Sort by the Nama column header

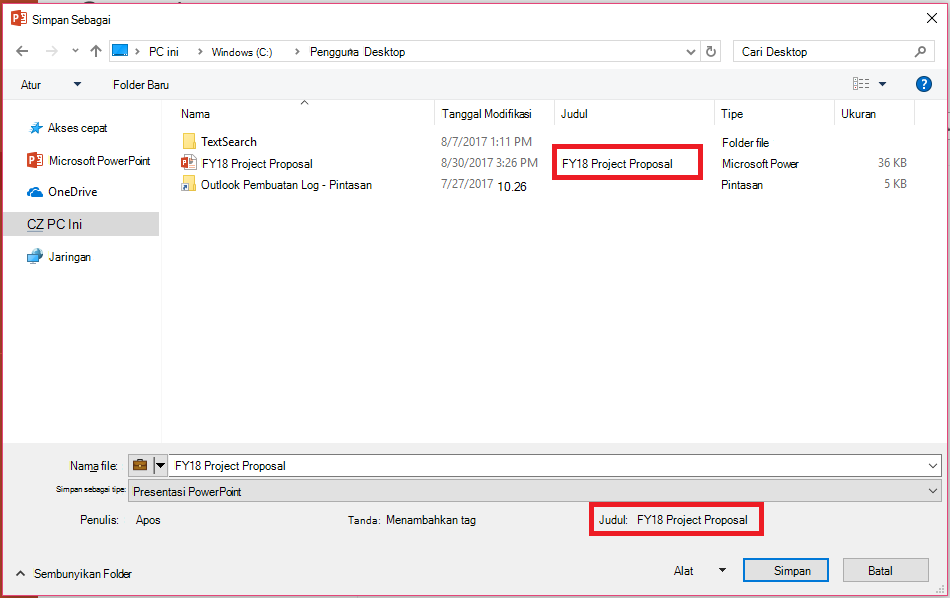[x=195, y=114]
